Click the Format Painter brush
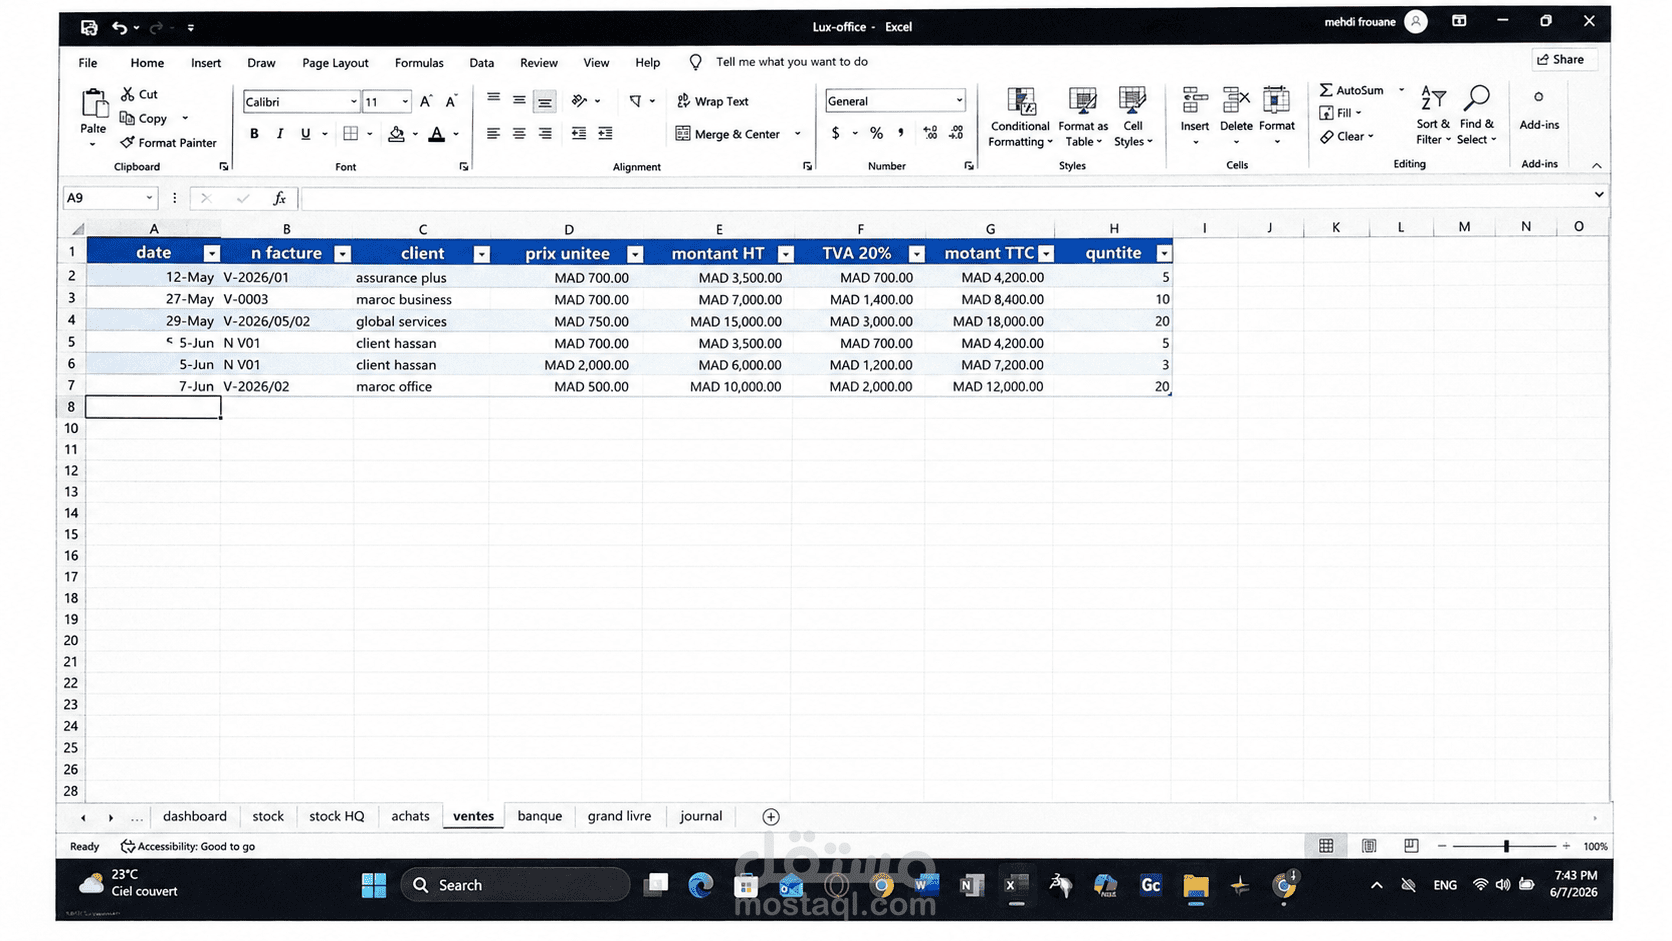The height and width of the screenshot is (941, 1672). tap(127, 142)
